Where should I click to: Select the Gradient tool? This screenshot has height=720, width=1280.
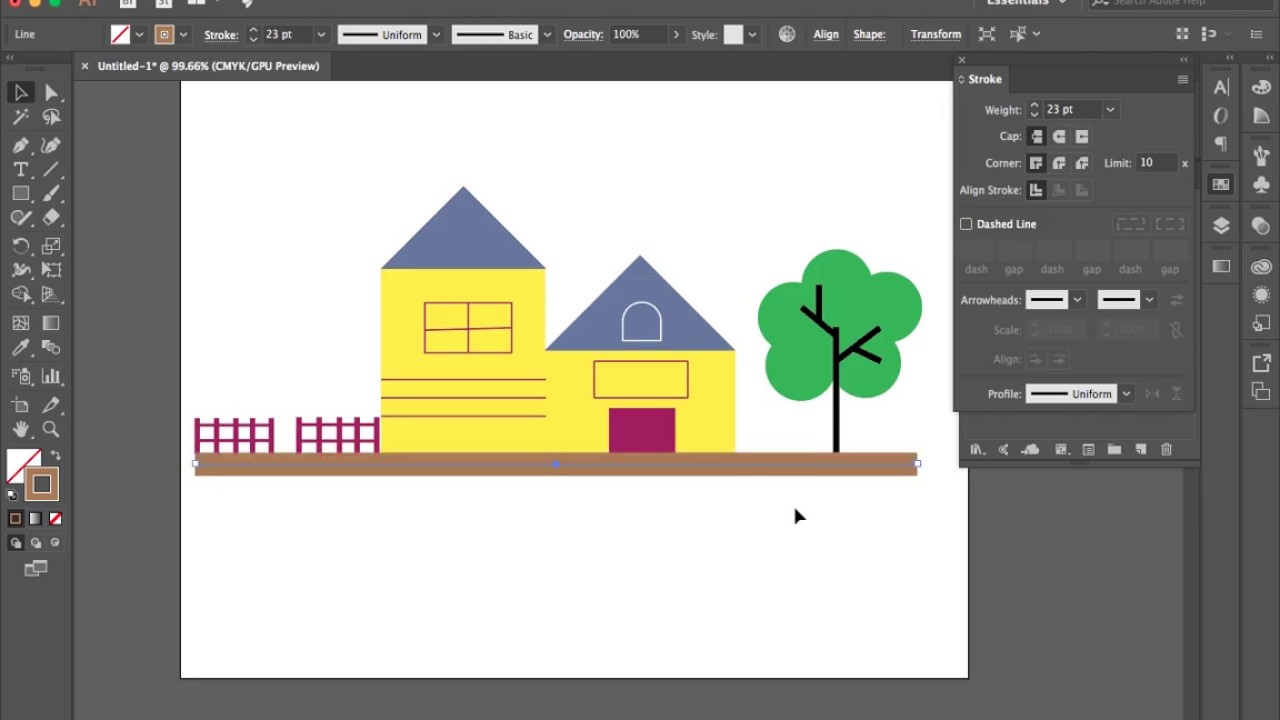[x=52, y=323]
